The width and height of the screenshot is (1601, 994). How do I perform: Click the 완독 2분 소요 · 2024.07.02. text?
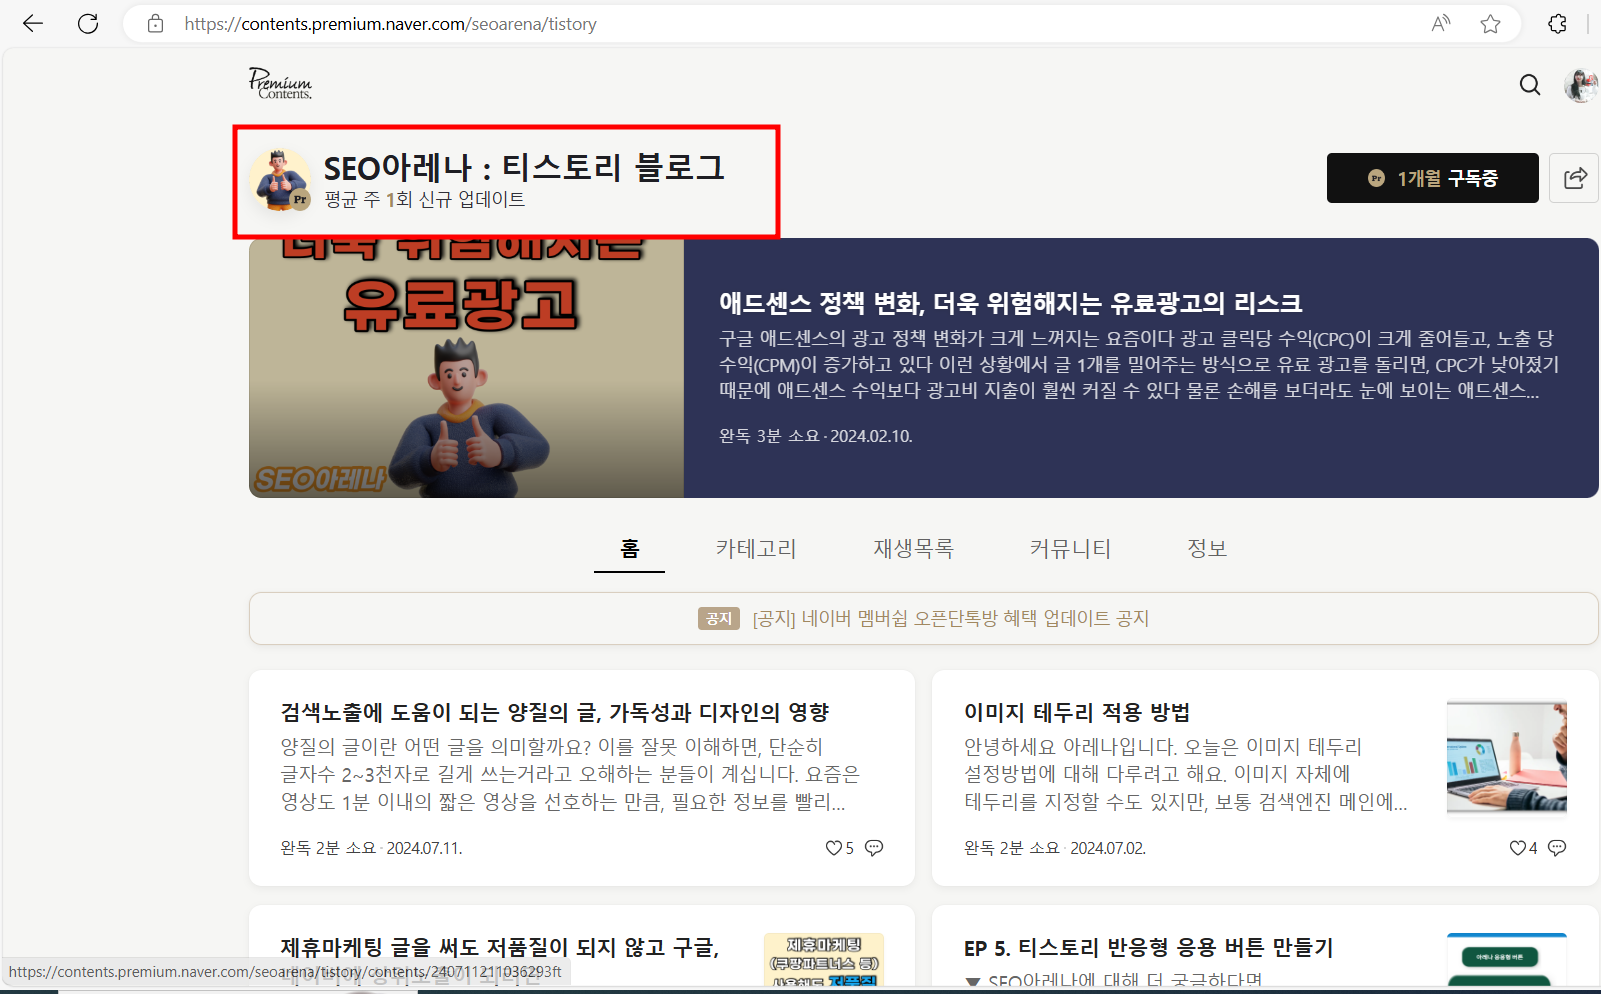coord(1055,848)
